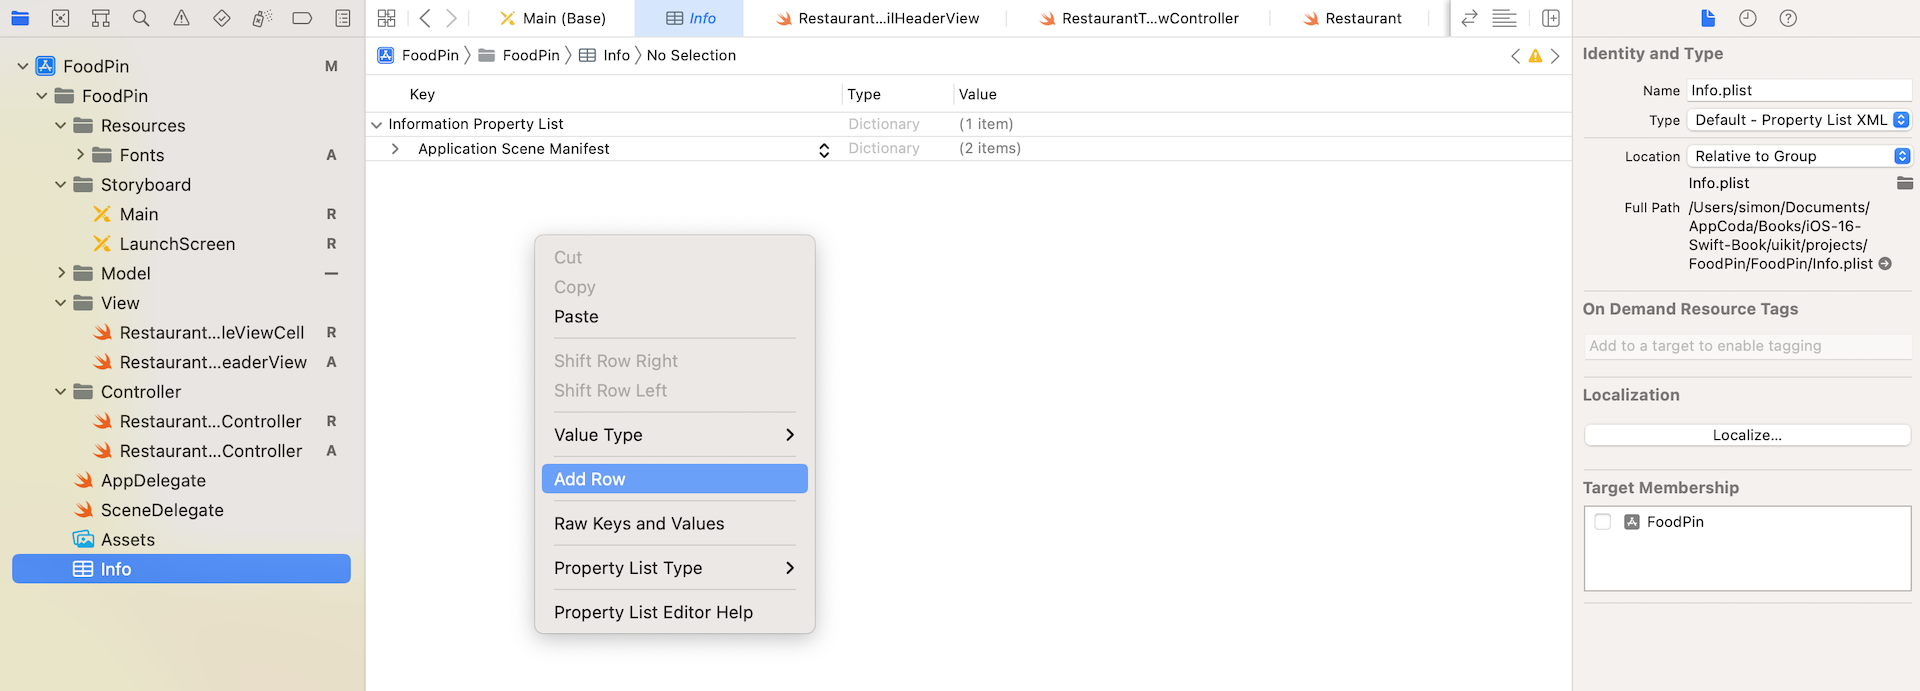Choose Paste from context menu
The width and height of the screenshot is (1920, 691).
[x=675, y=317]
